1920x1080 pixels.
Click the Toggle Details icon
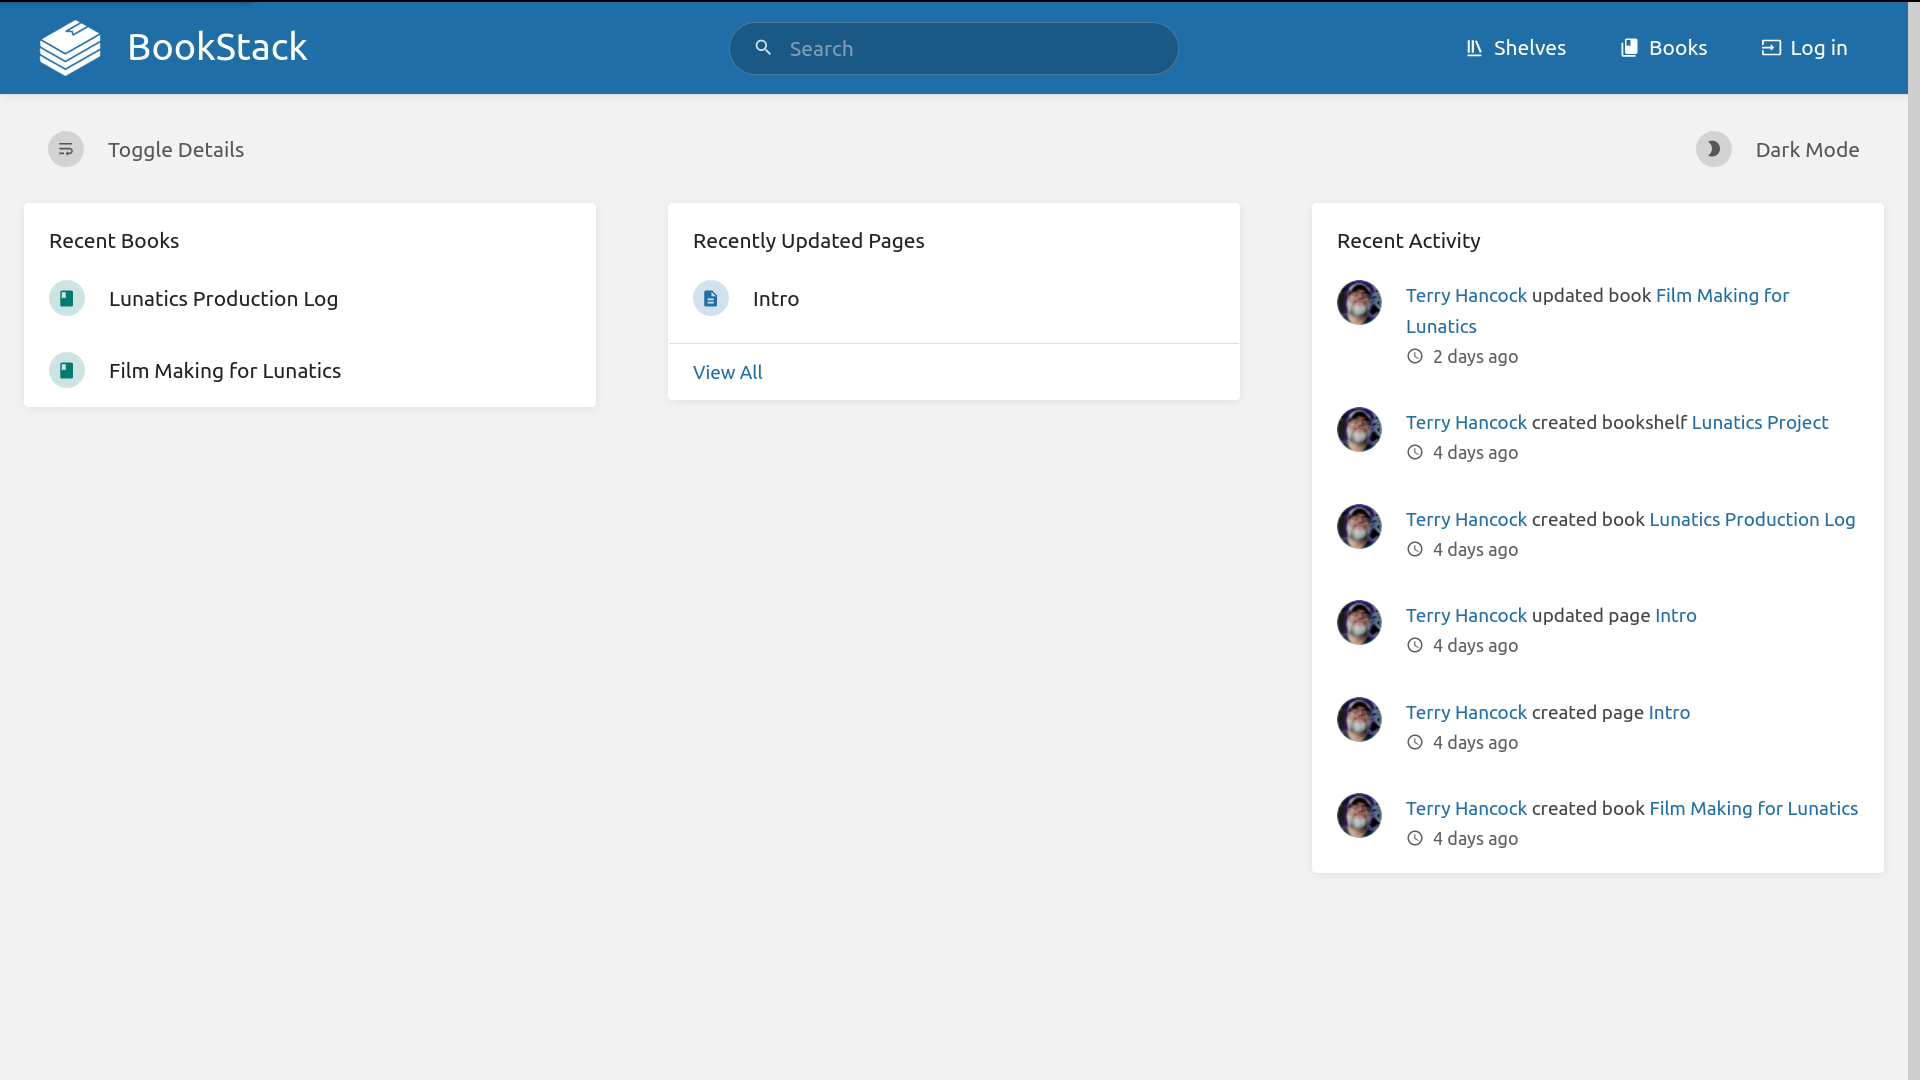(66, 149)
